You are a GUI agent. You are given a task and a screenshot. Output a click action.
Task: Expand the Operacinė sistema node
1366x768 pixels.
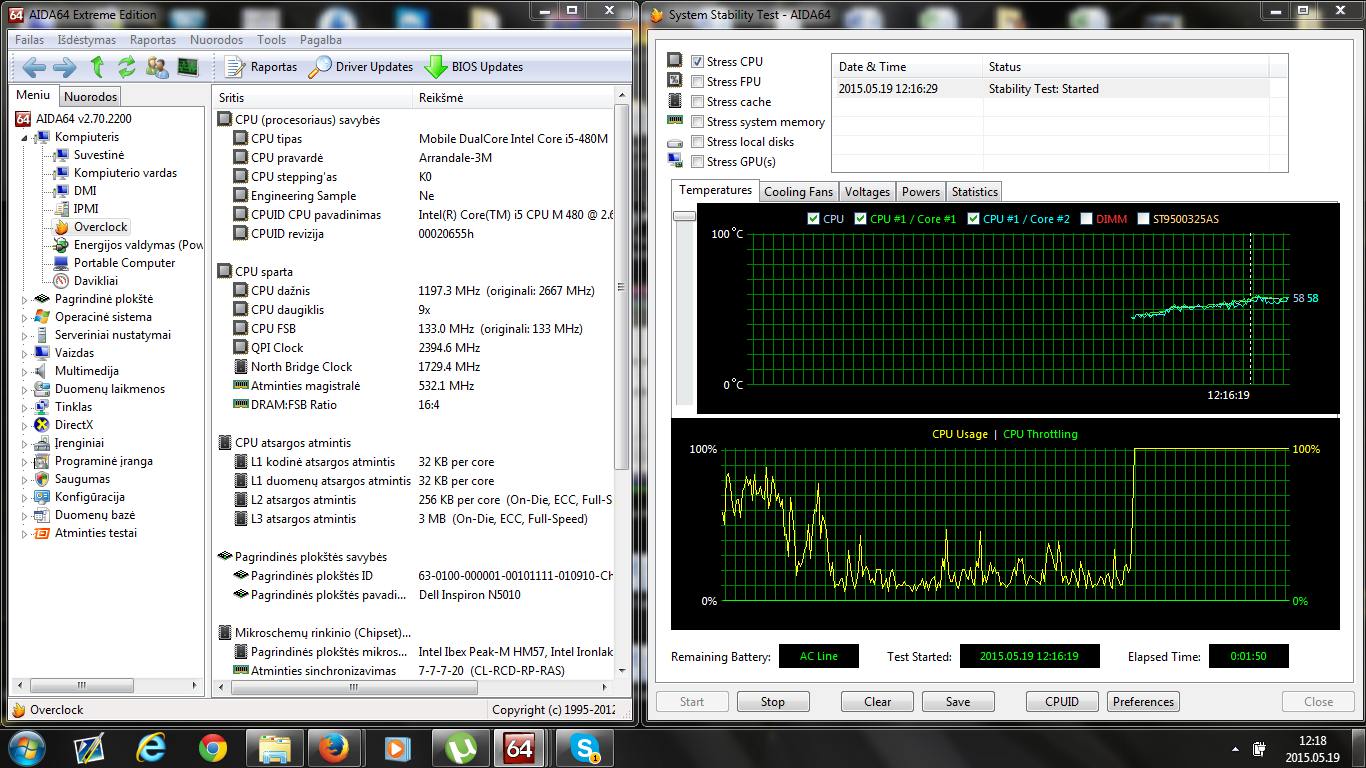(25, 317)
